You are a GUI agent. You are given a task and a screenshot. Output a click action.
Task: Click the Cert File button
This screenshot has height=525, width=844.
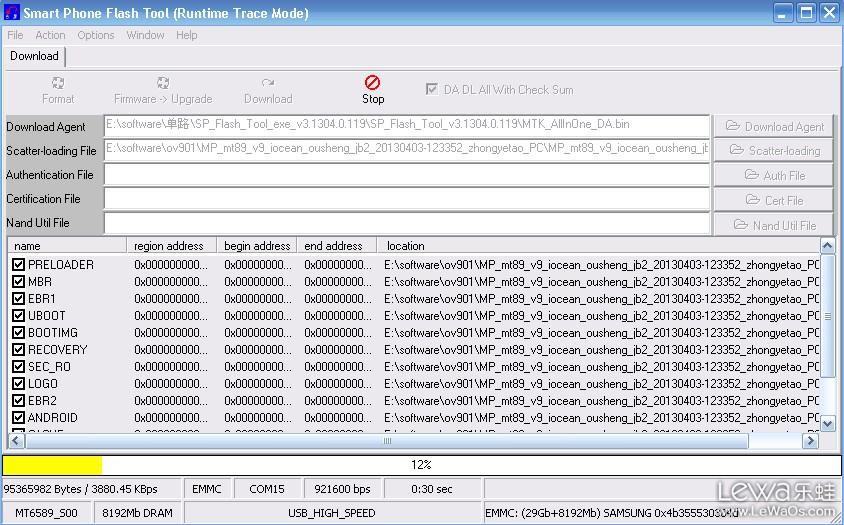click(775, 200)
